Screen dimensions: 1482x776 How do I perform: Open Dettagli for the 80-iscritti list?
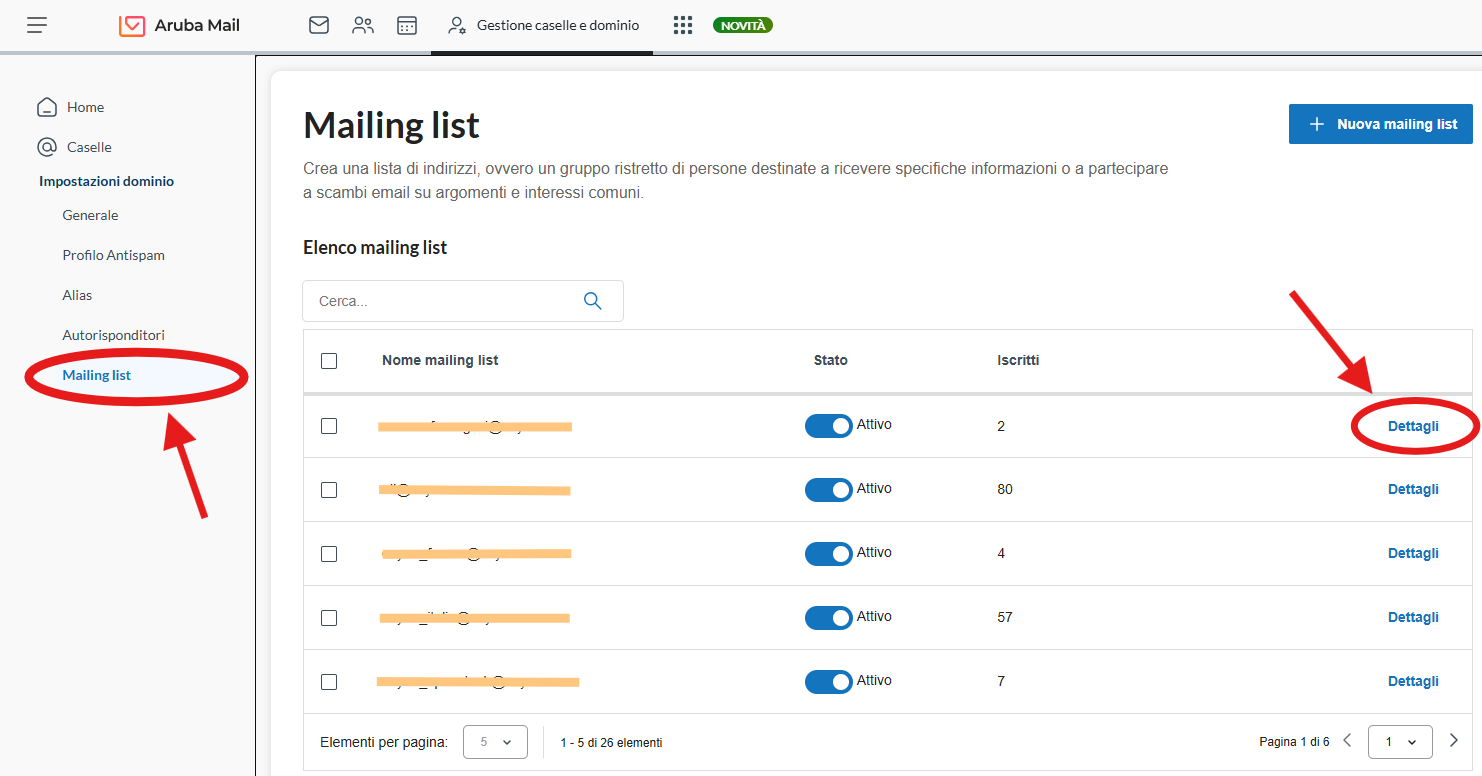pos(1413,489)
